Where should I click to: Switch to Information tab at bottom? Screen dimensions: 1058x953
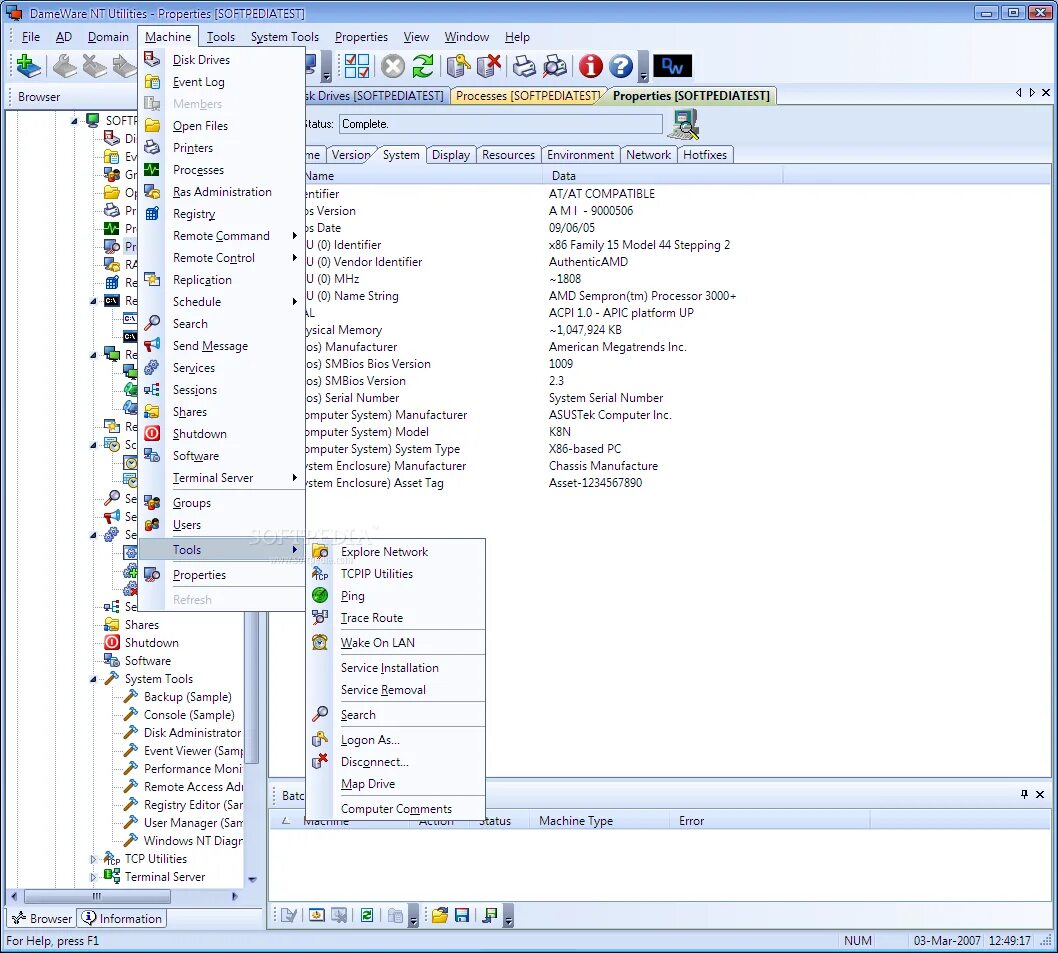[x=122, y=918]
